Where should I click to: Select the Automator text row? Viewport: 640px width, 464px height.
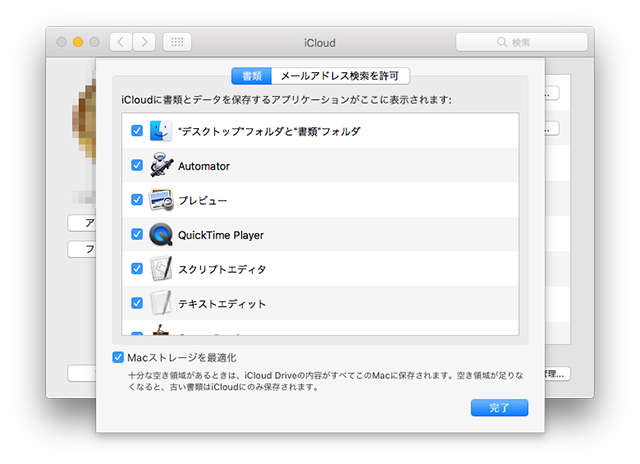(x=320, y=165)
